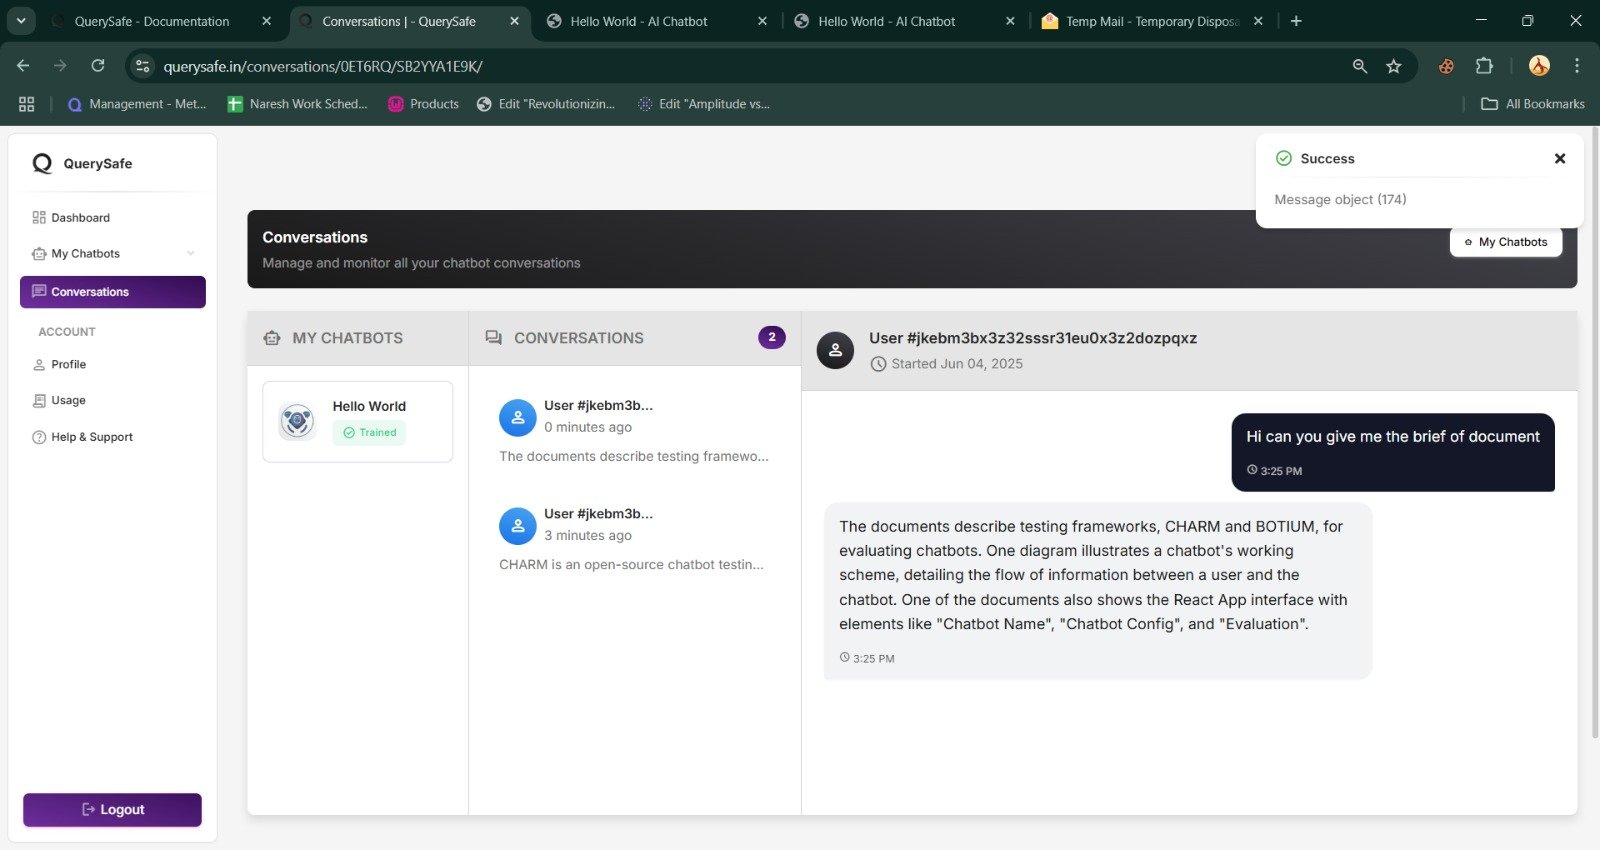The image size is (1600, 850).
Task: Click the conversations icon in sidebar
Action: pyautogui.click(x=39, y=292)
